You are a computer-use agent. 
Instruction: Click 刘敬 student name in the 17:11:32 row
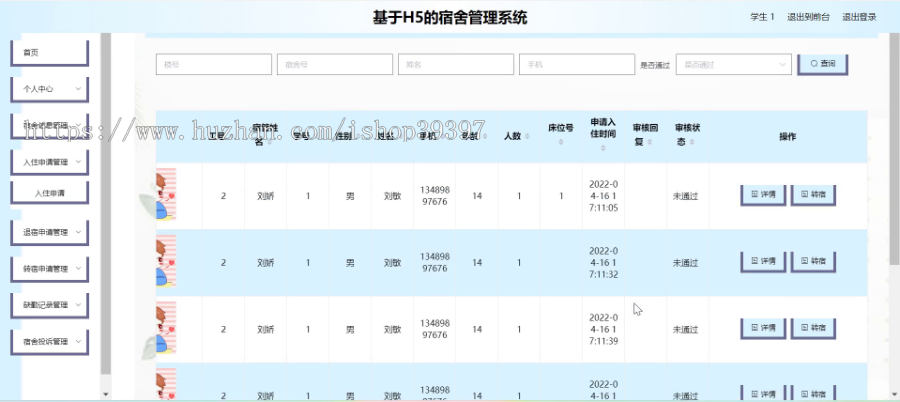393,262
